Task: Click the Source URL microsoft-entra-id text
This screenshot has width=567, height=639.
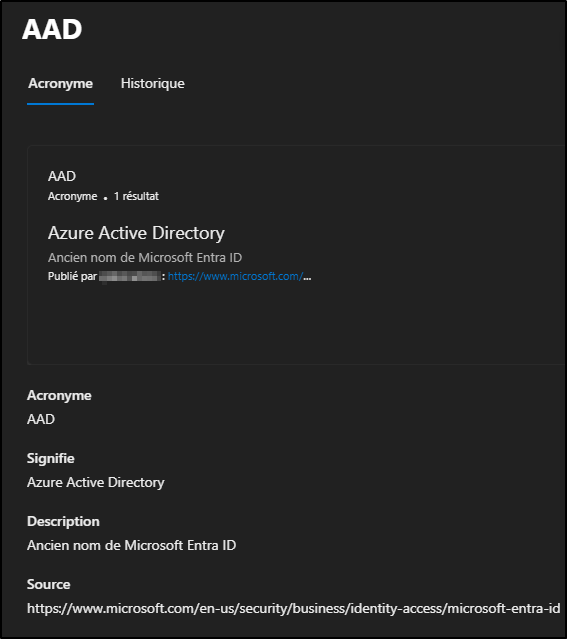Action: click(x=293, y=608)
